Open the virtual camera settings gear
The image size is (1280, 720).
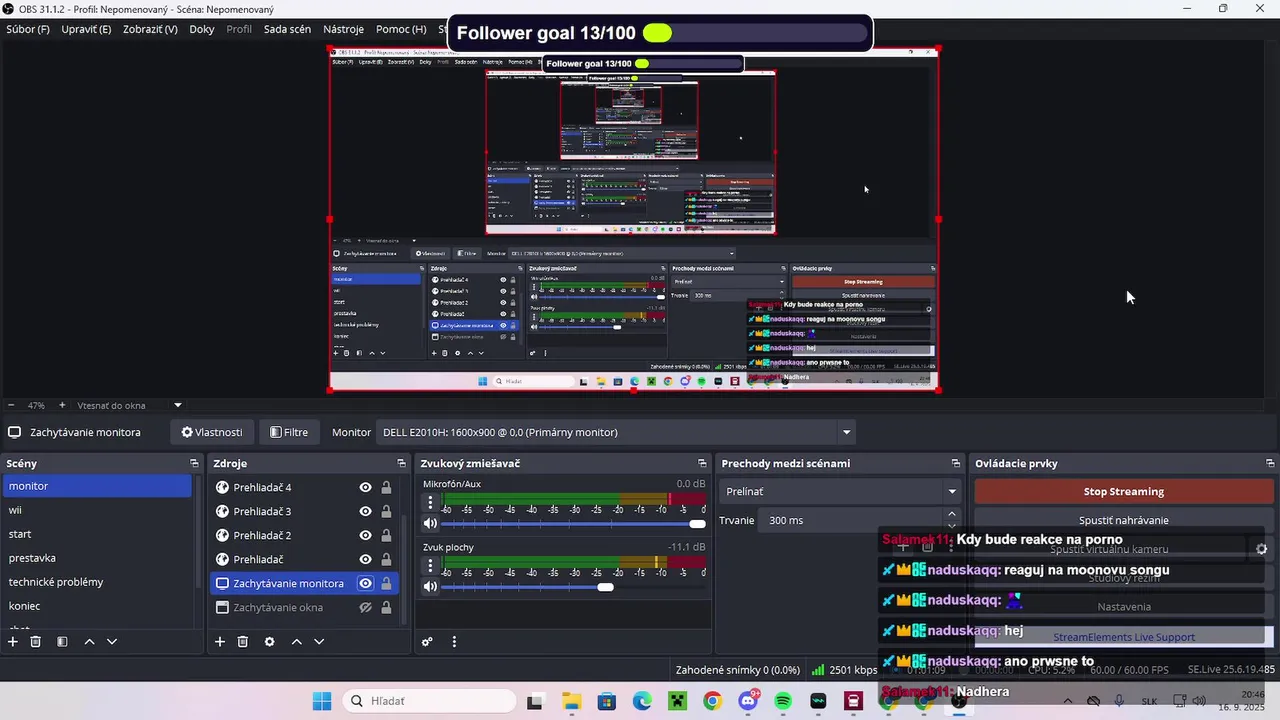pyautogui.click(x=1262, y=549)
